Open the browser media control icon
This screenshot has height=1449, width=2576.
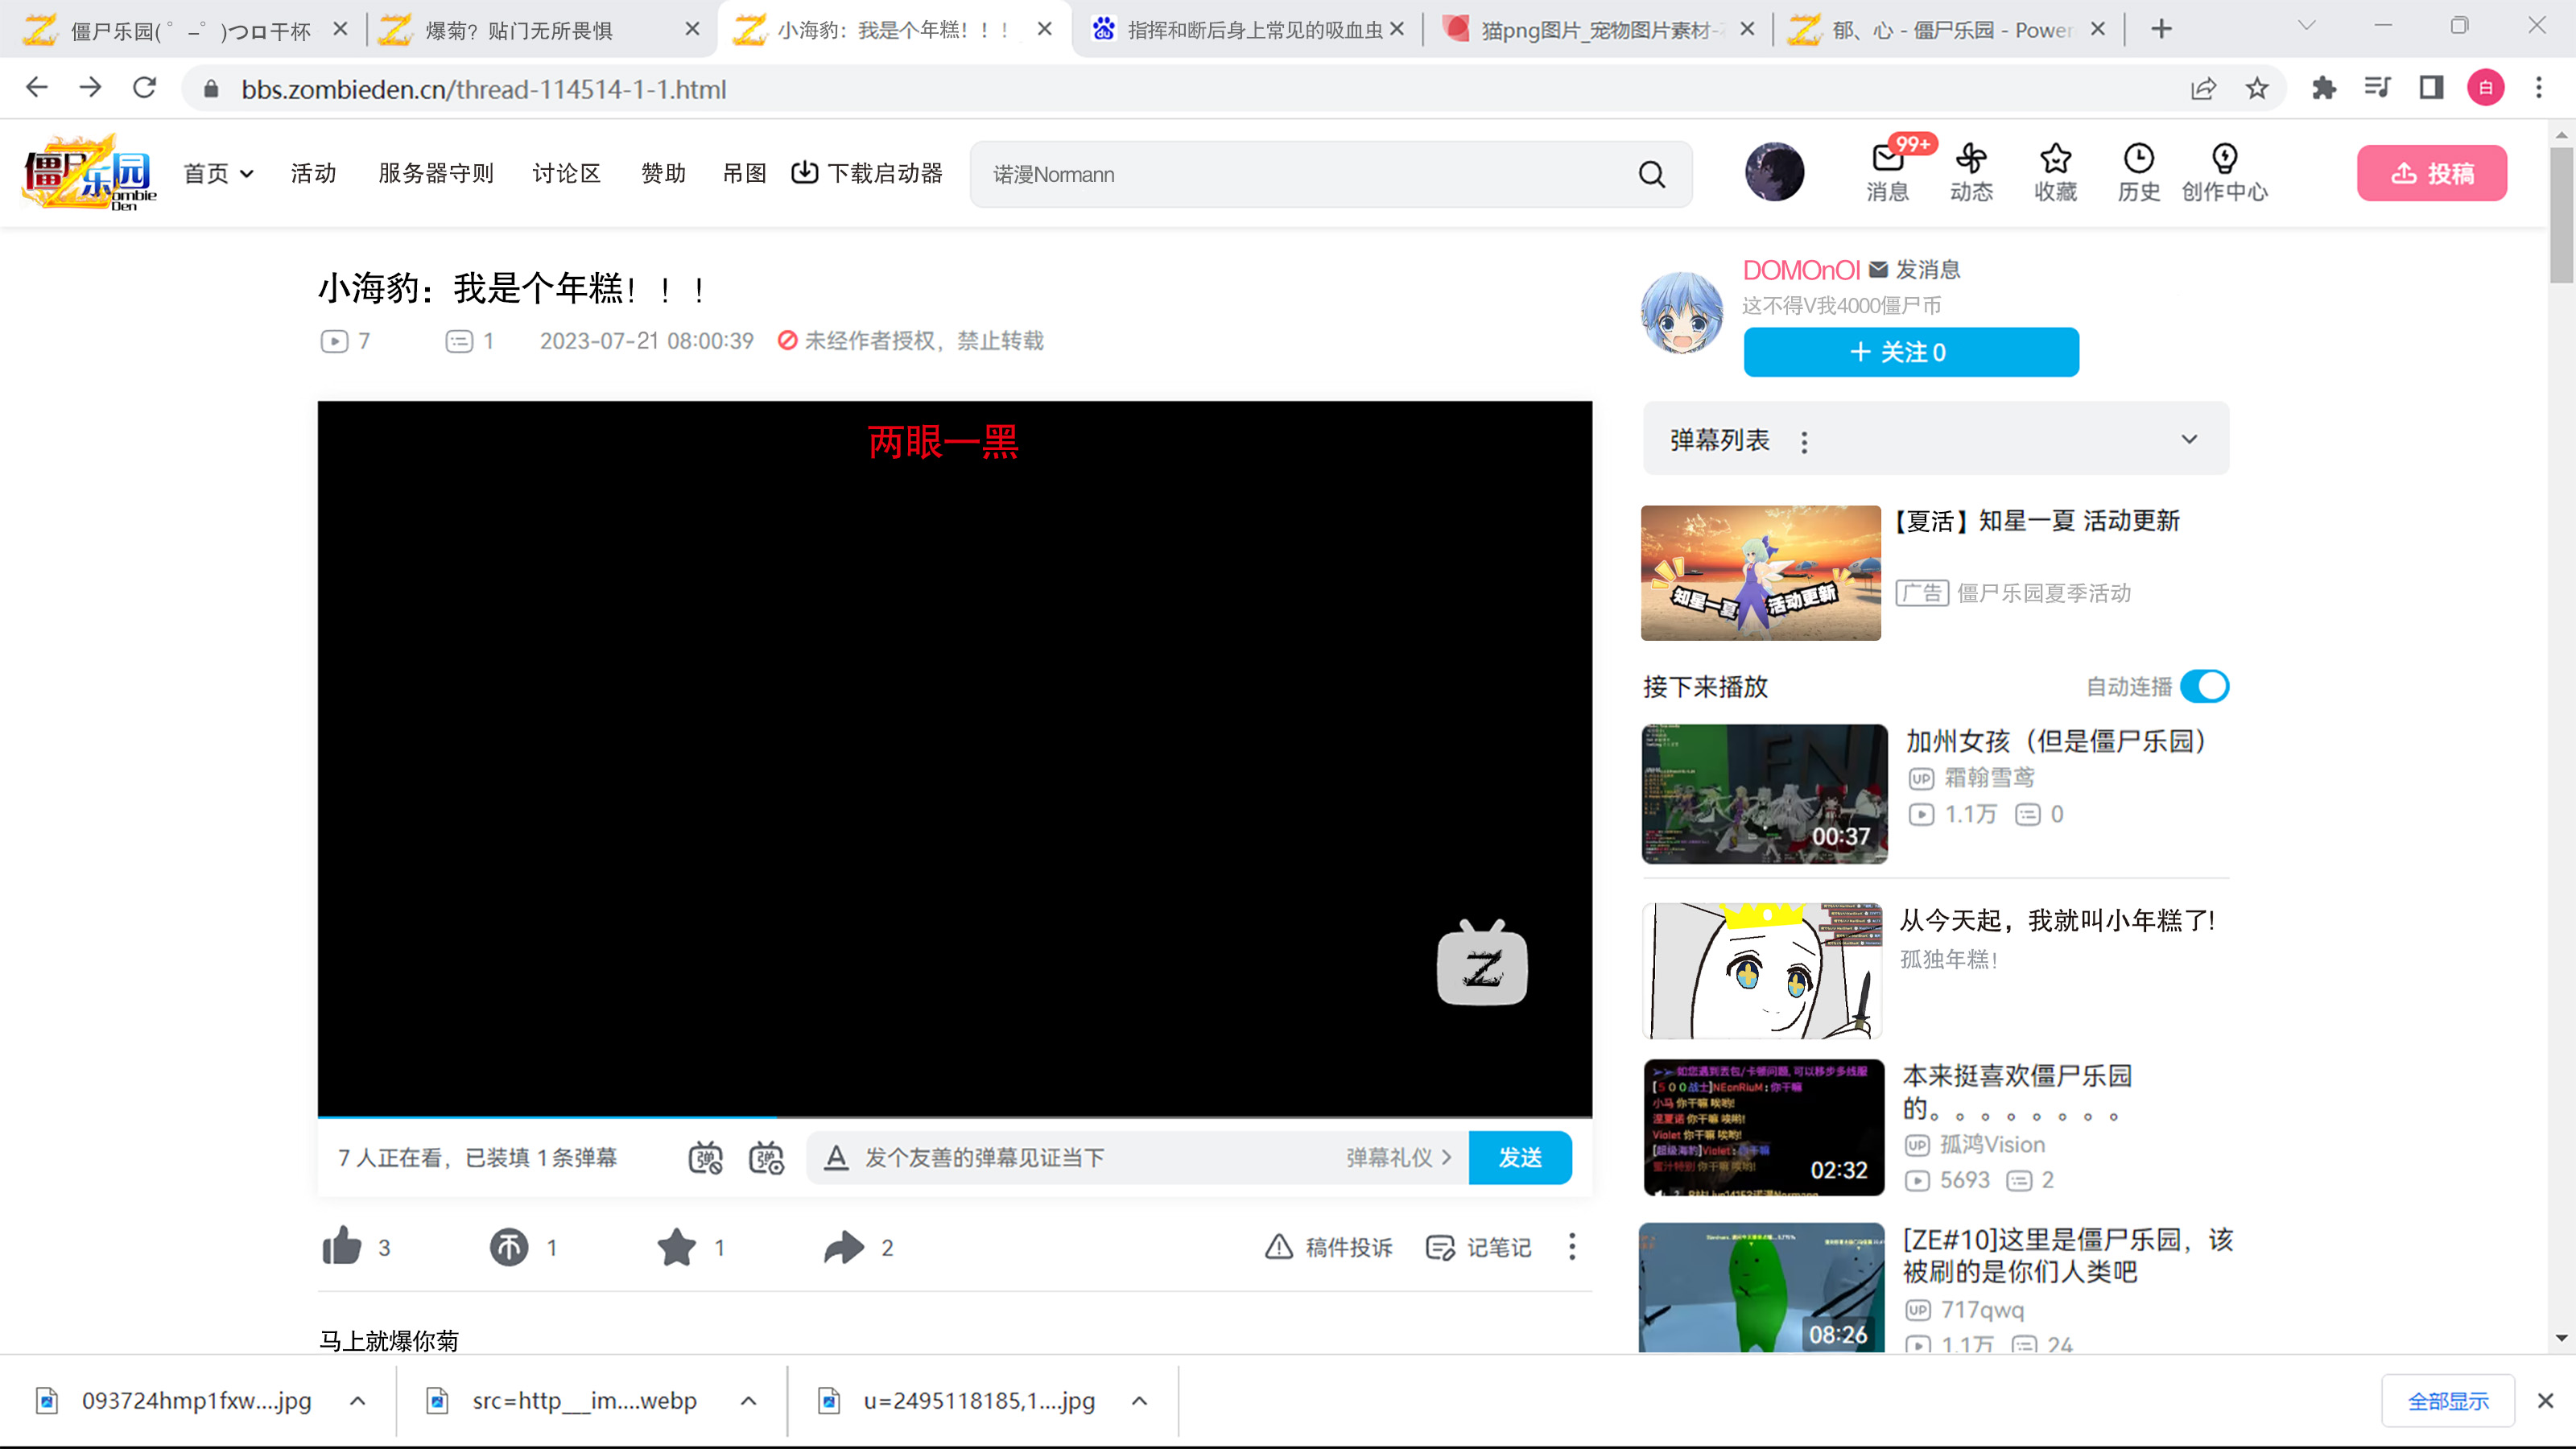(x=2378, y=88)
